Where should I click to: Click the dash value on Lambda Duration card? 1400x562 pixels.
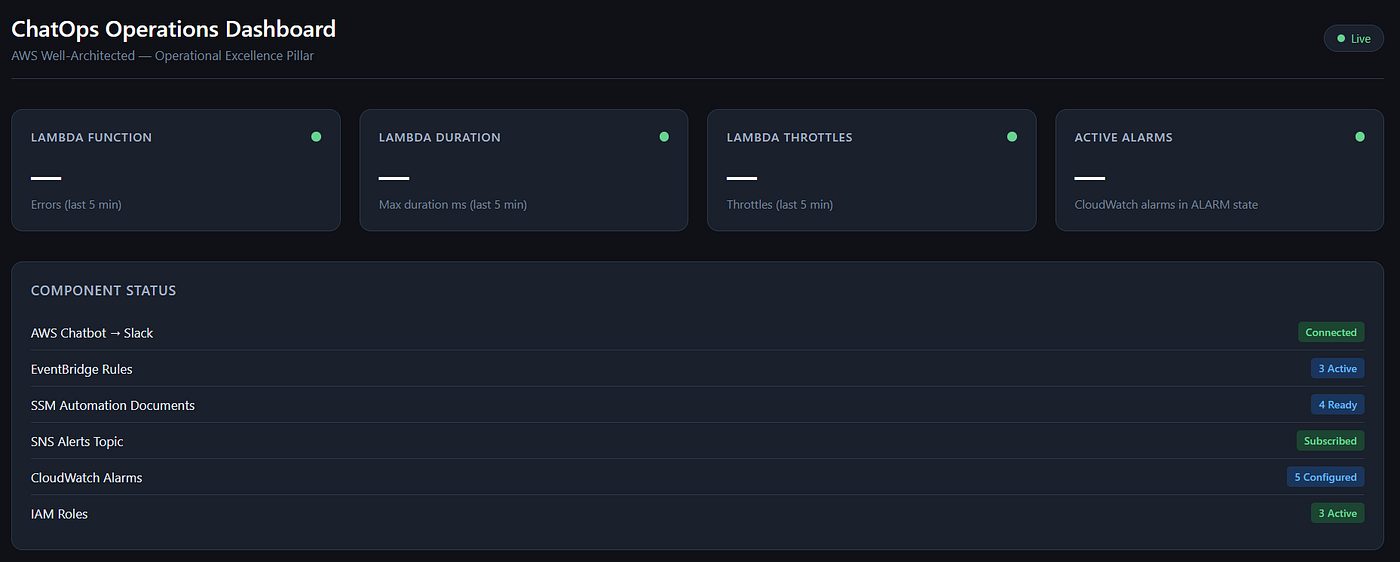(x=394, y=178)
